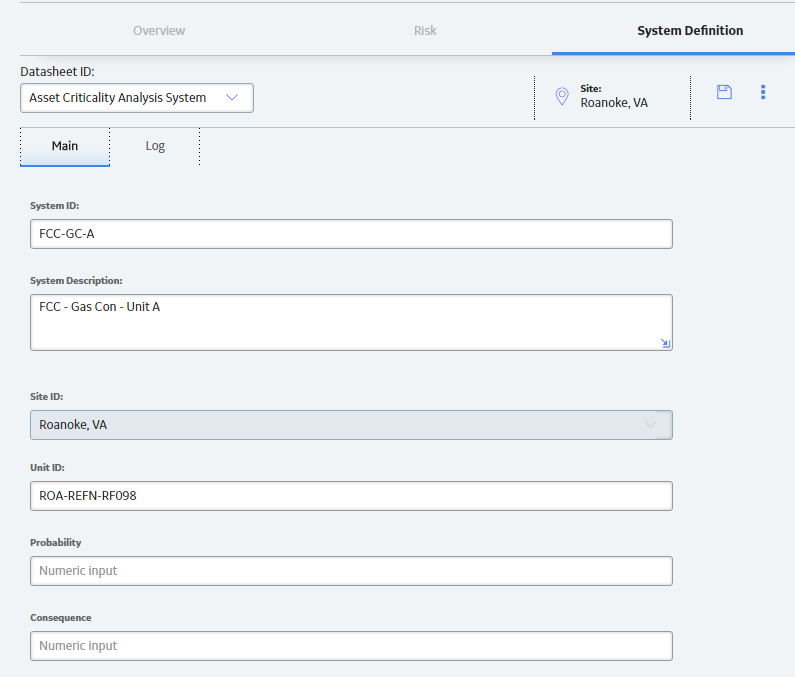
Task: Click the Consequence numeric input field
Action: click(x=351, y=646)
